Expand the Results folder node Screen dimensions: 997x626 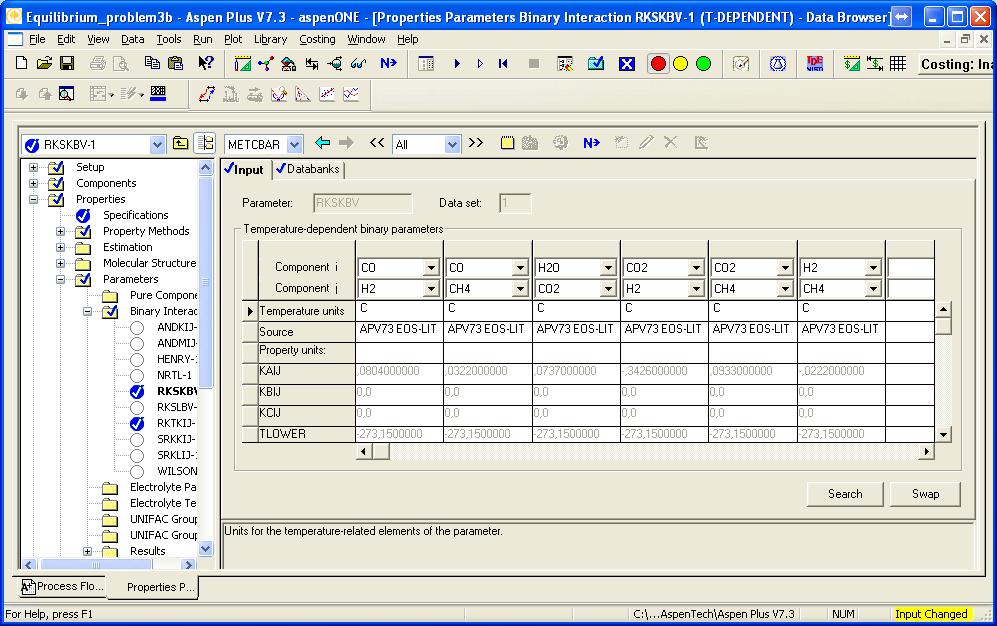(x=87, y=551)
